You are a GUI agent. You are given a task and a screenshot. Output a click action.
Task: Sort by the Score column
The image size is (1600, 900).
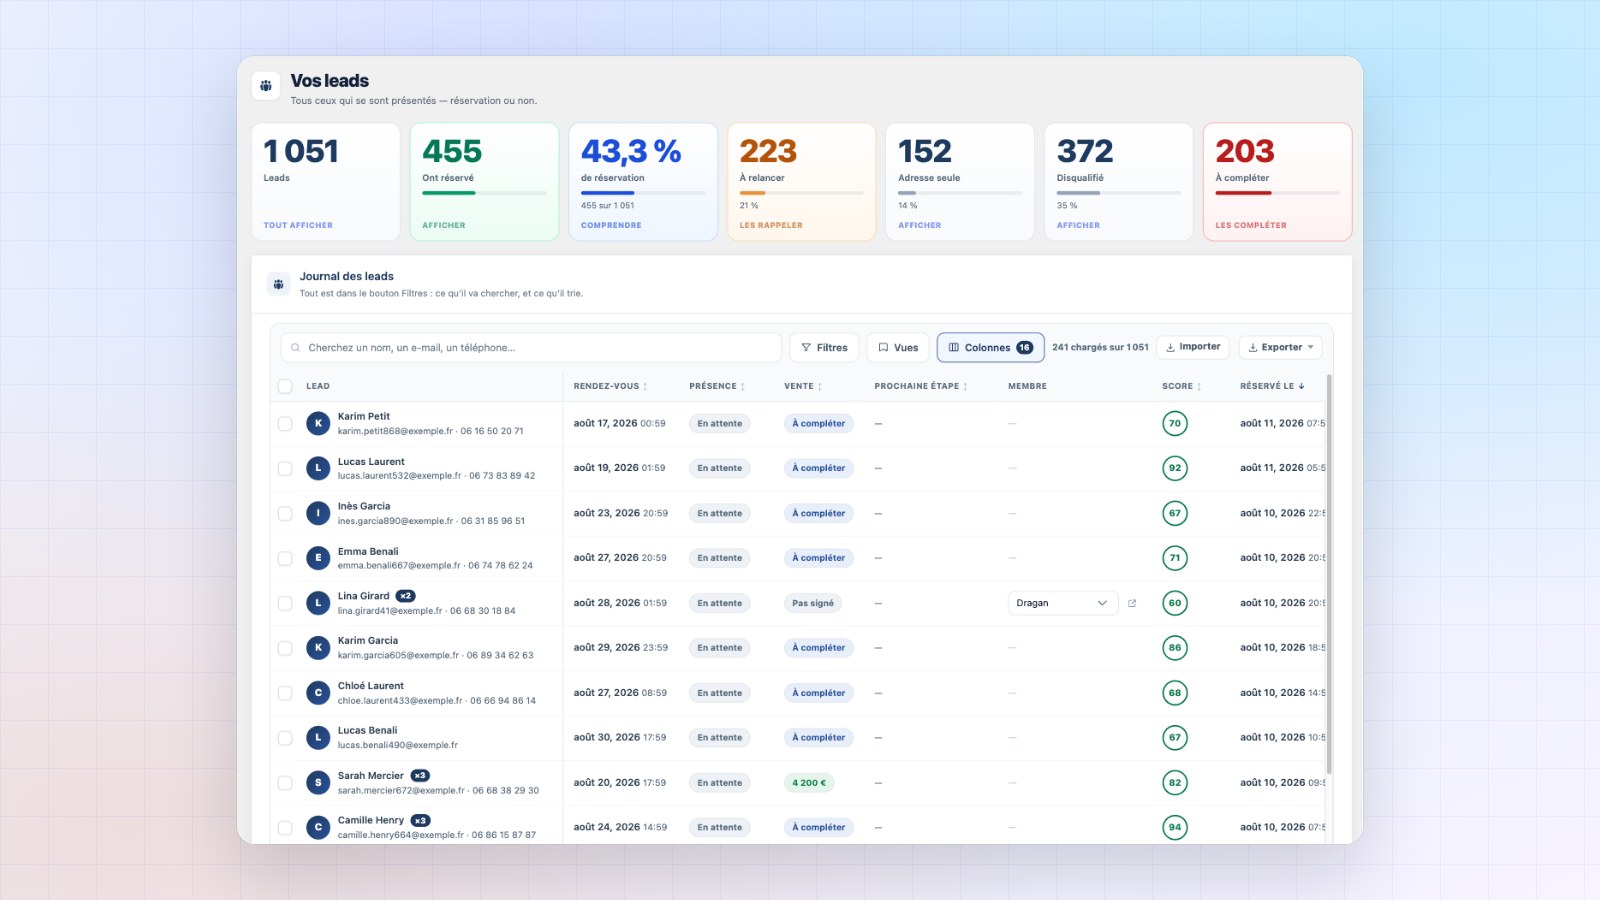(1182, 386)
